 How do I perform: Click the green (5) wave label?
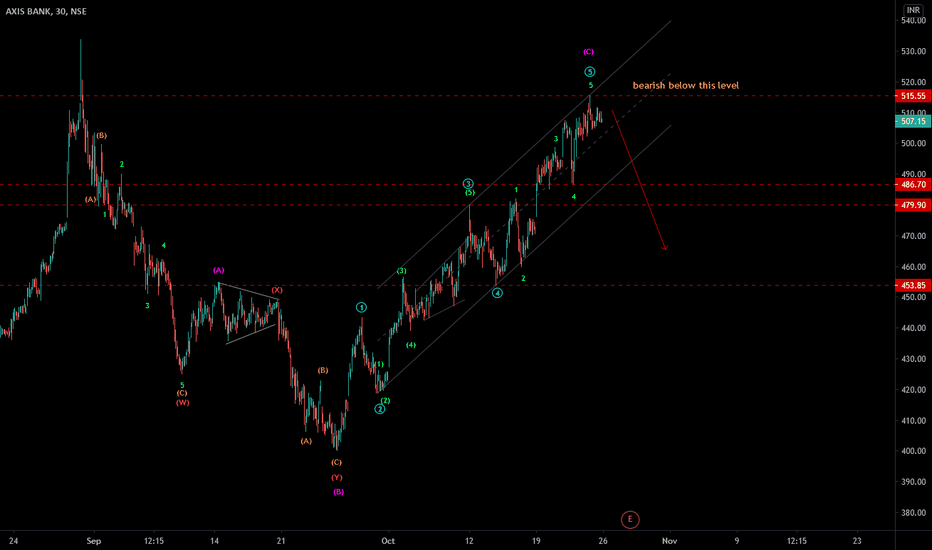point(470,193)
